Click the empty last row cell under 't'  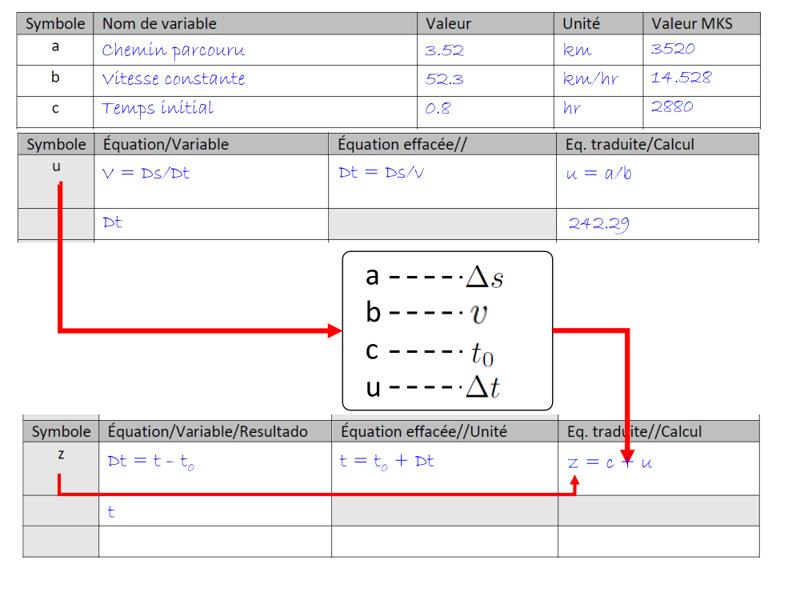coord(215,542)
